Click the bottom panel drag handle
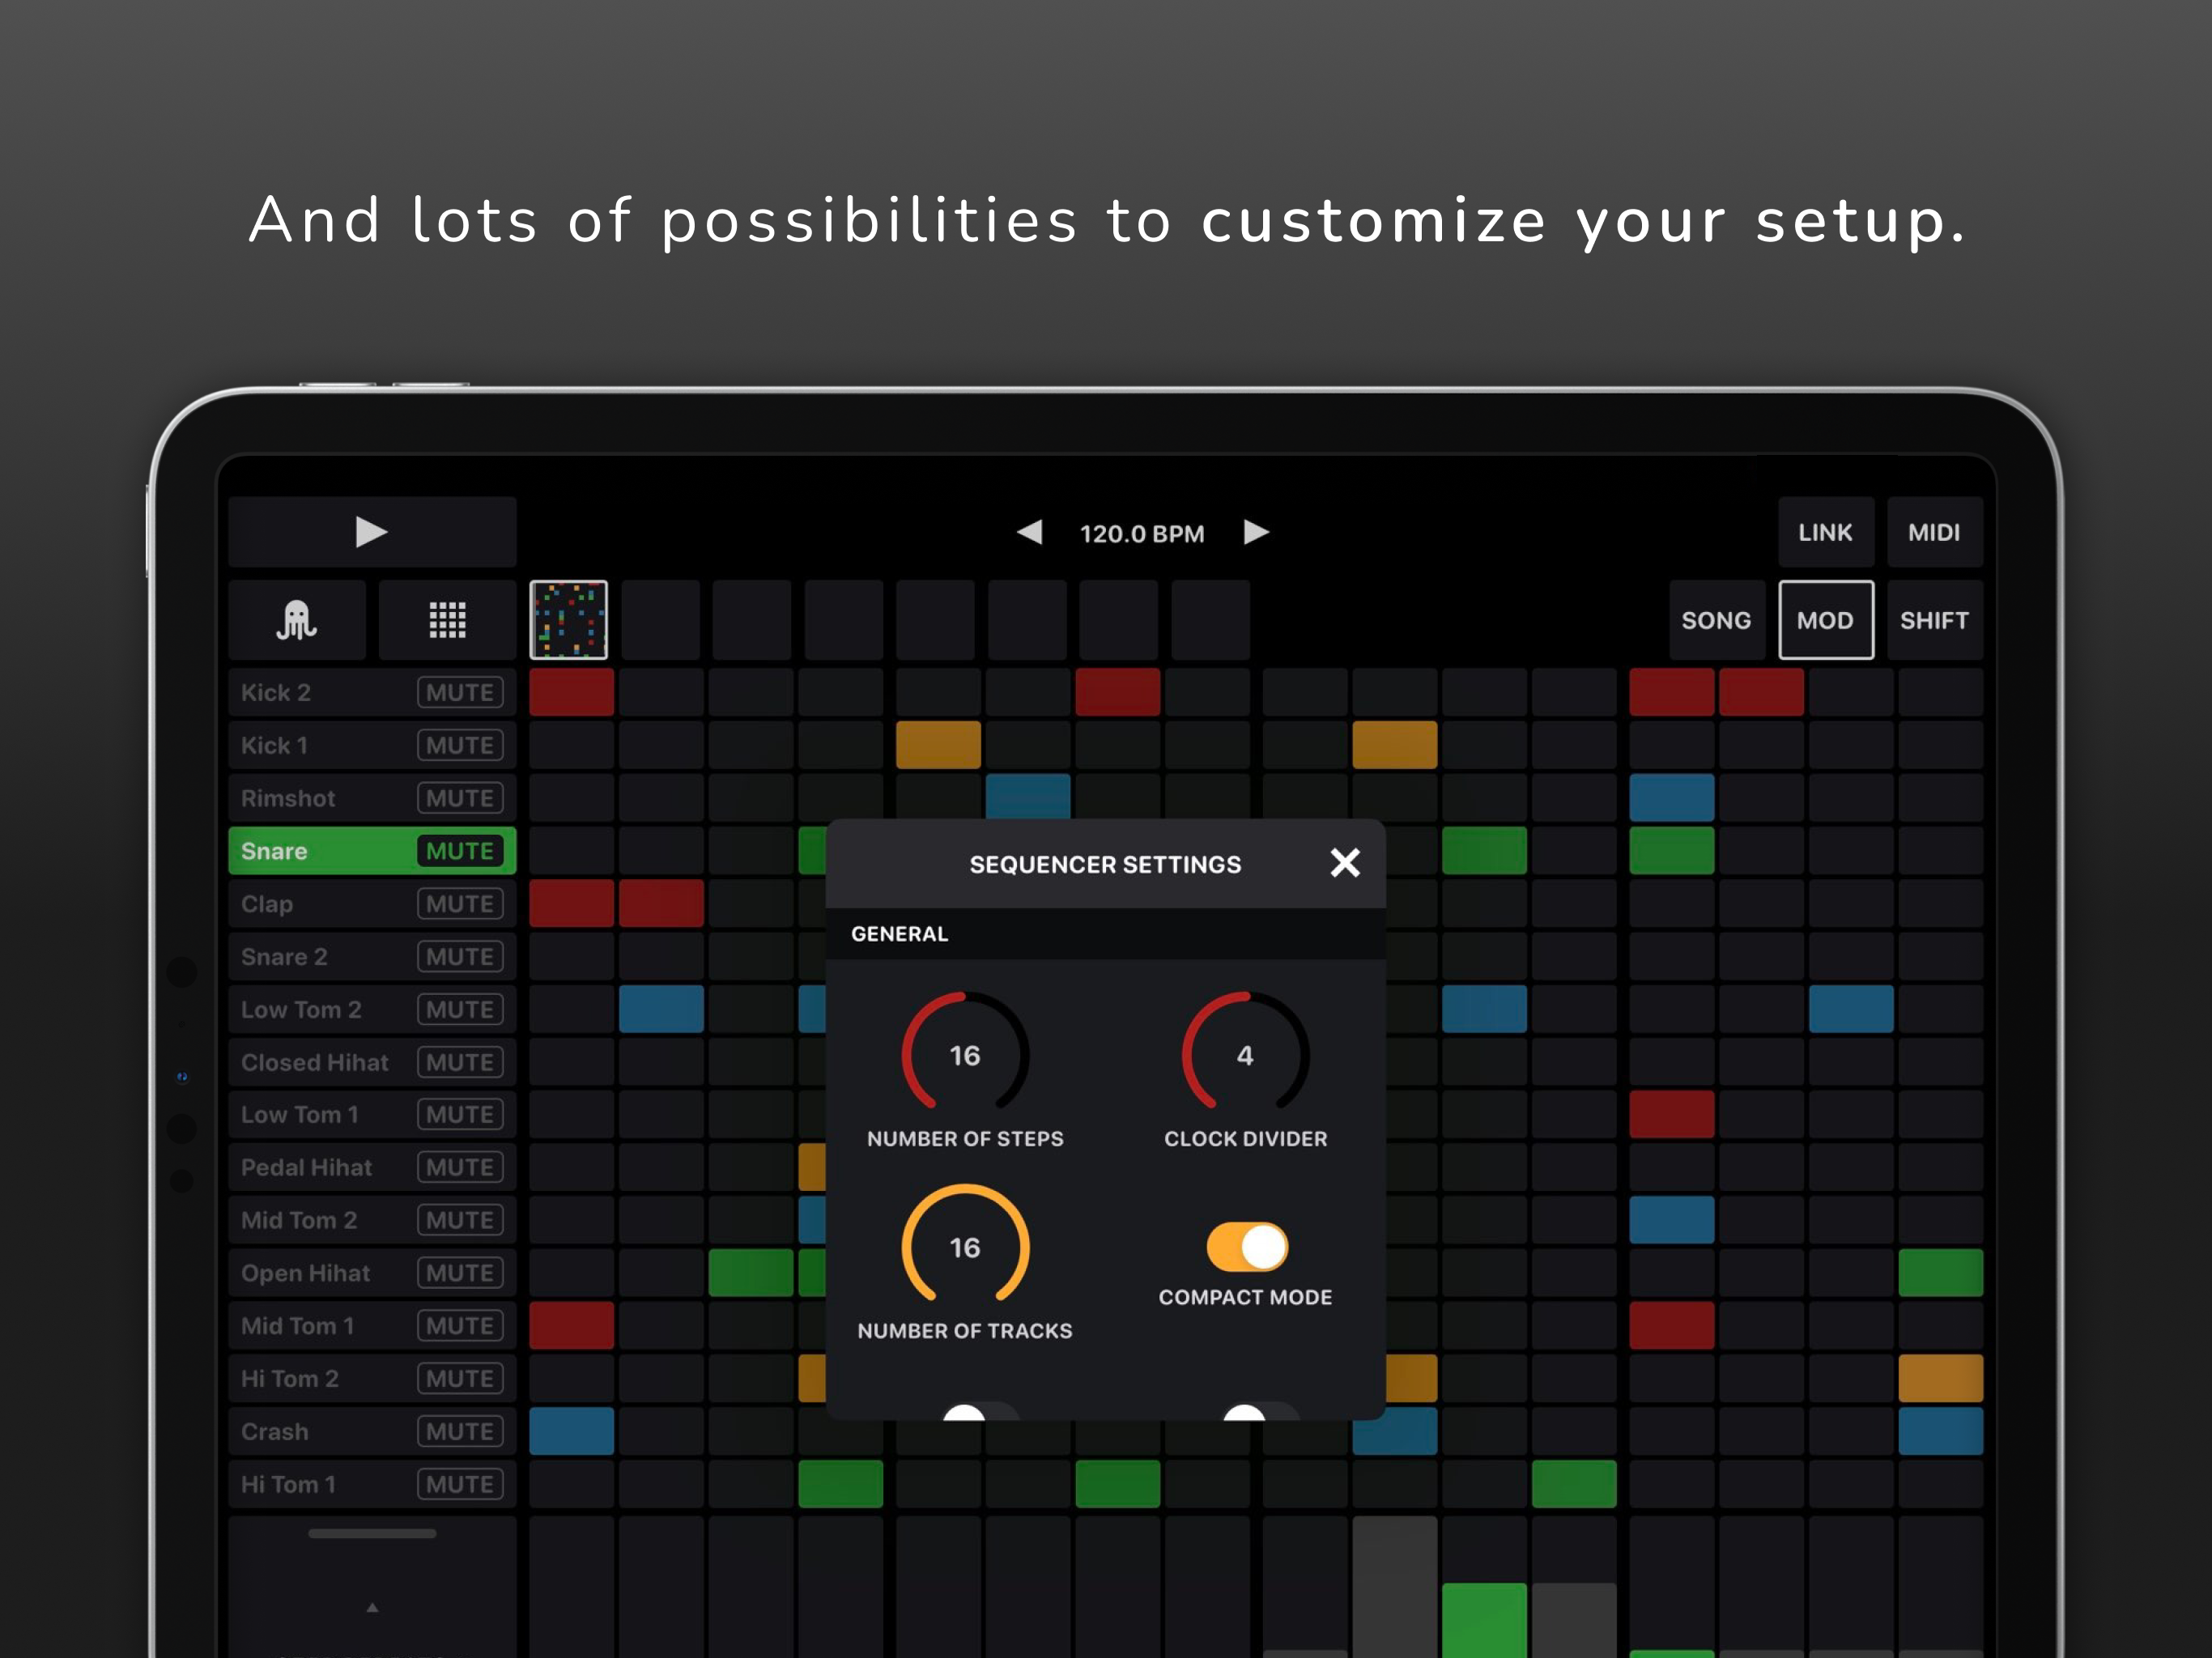This screenshot has width=2212, height=1658. click(372, 1533)
